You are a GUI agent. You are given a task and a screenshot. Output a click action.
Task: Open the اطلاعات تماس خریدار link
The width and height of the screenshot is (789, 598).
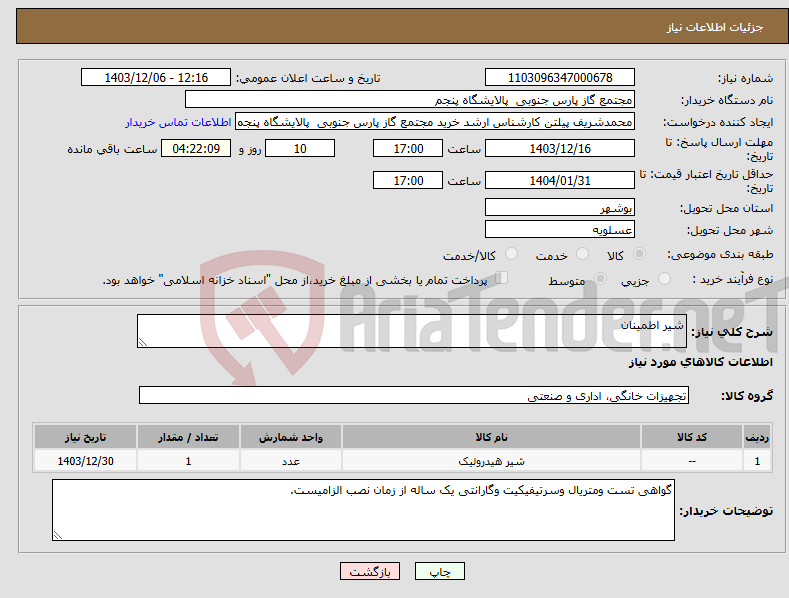pyautogui.click(x=178, y=122)
